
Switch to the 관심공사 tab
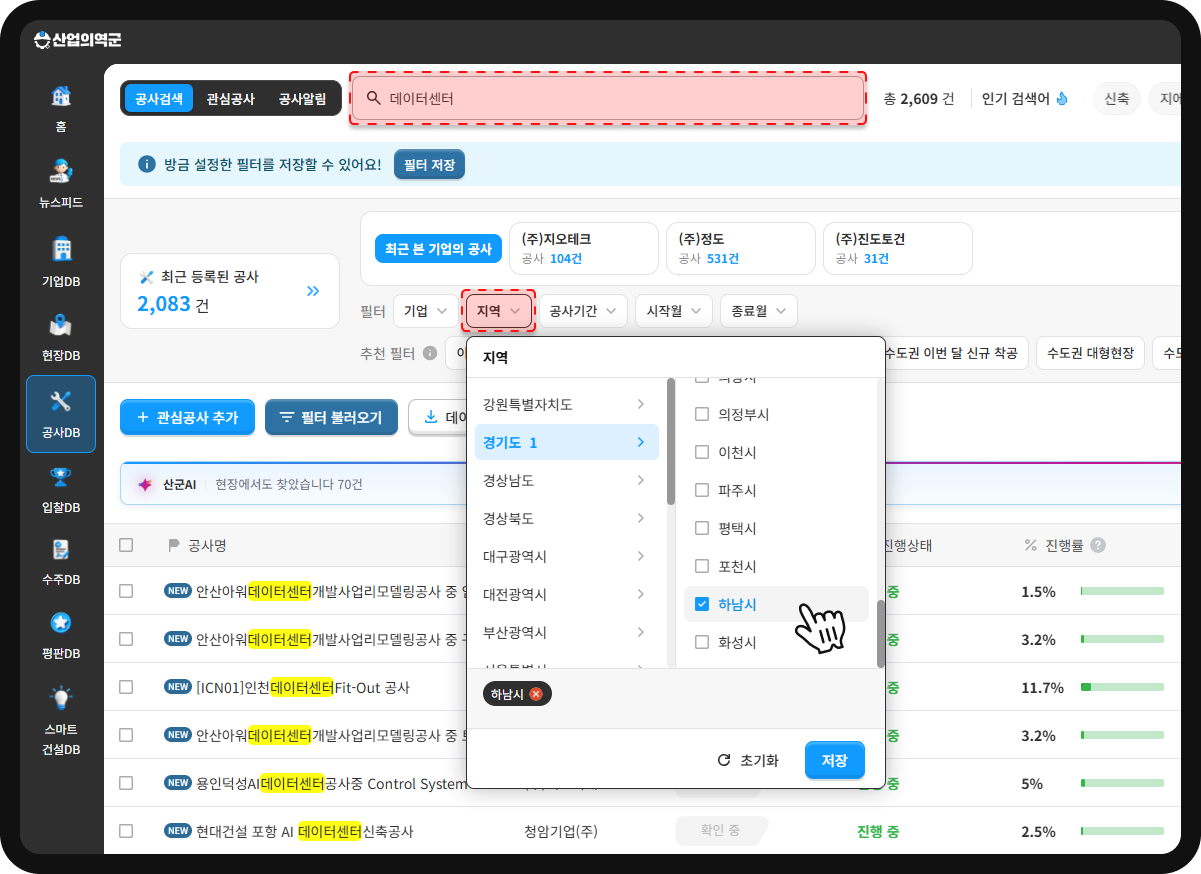[x=231, y=99]
